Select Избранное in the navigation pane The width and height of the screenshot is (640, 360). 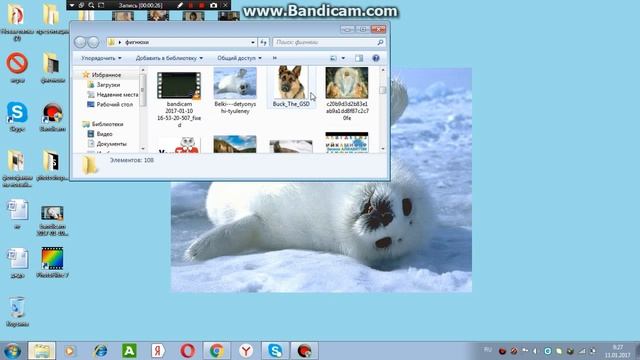point(102,75)
